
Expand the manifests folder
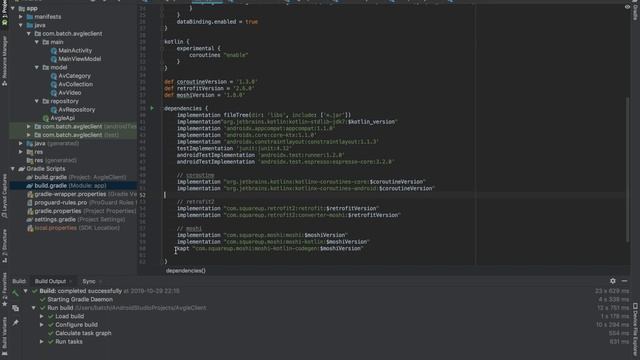tap(21, 17)
